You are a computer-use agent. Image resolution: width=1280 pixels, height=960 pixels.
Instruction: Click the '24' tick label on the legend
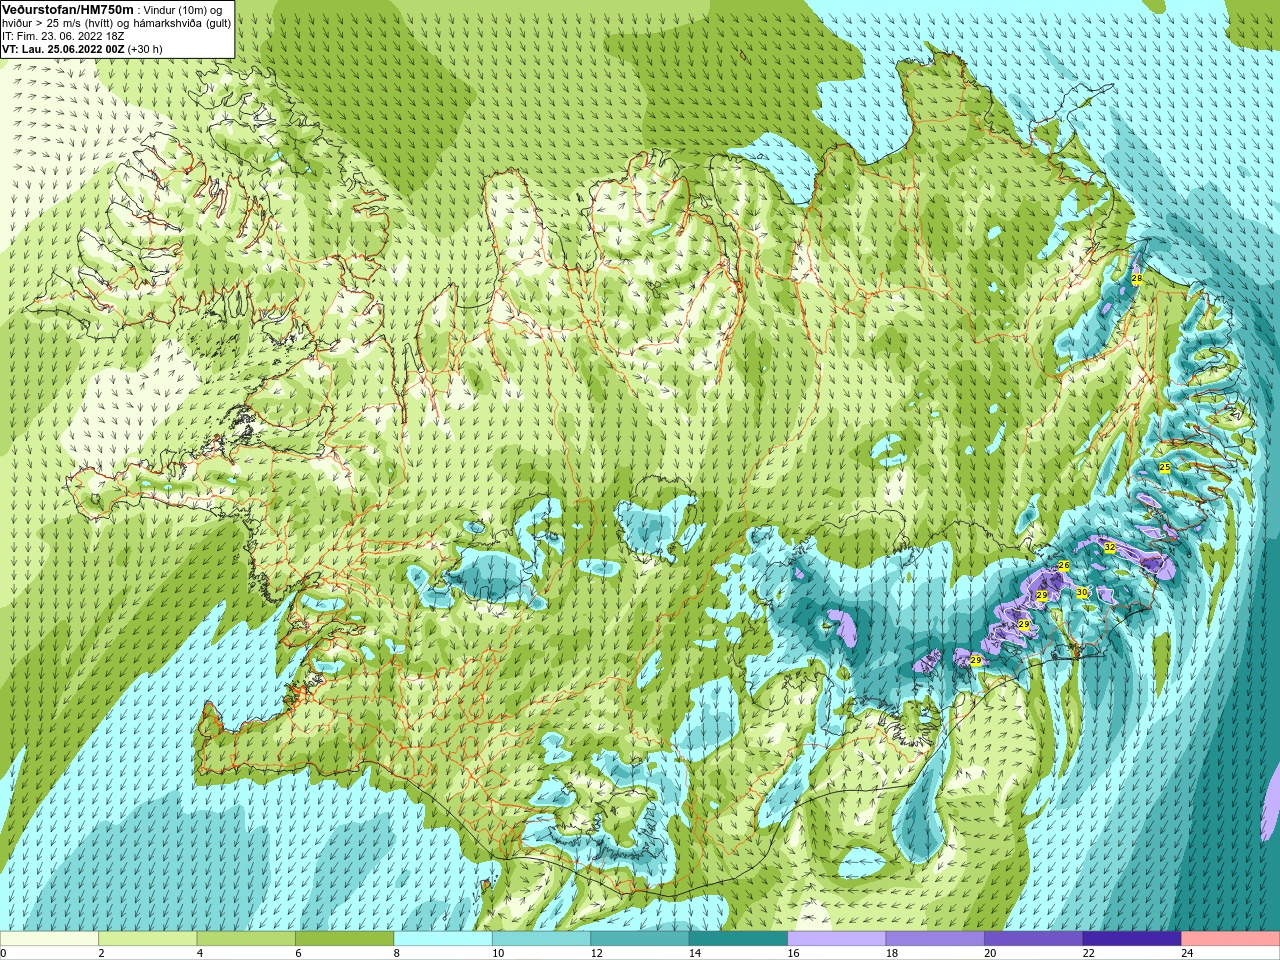[1187, 954]
